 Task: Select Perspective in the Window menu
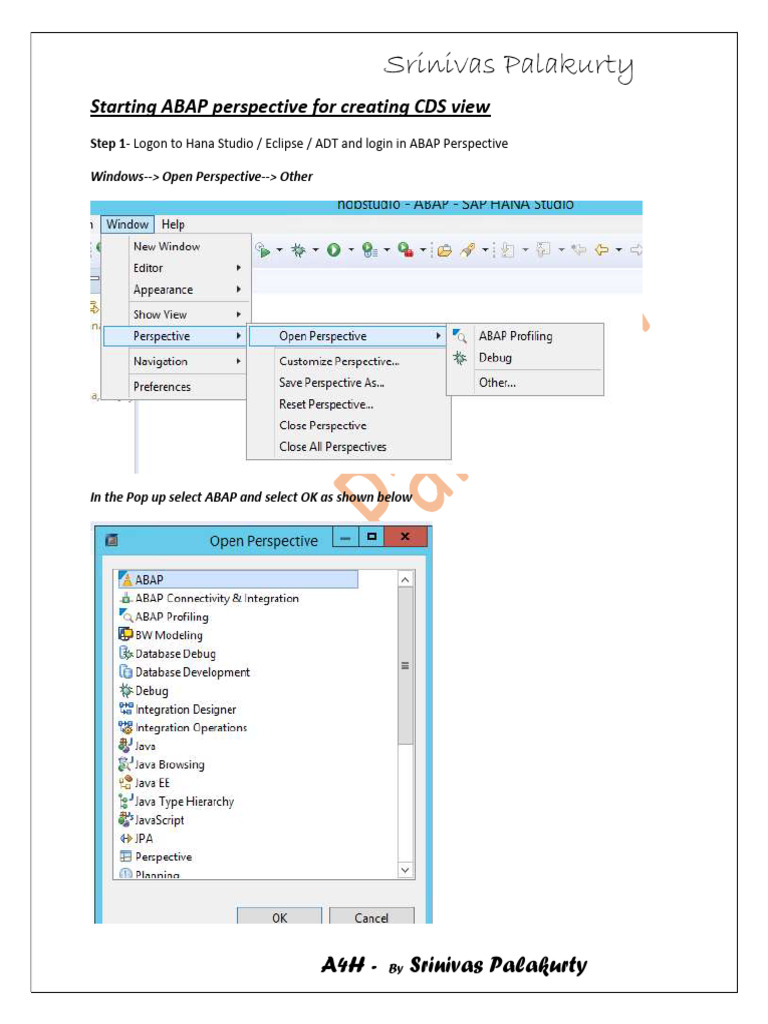(174, 336)
